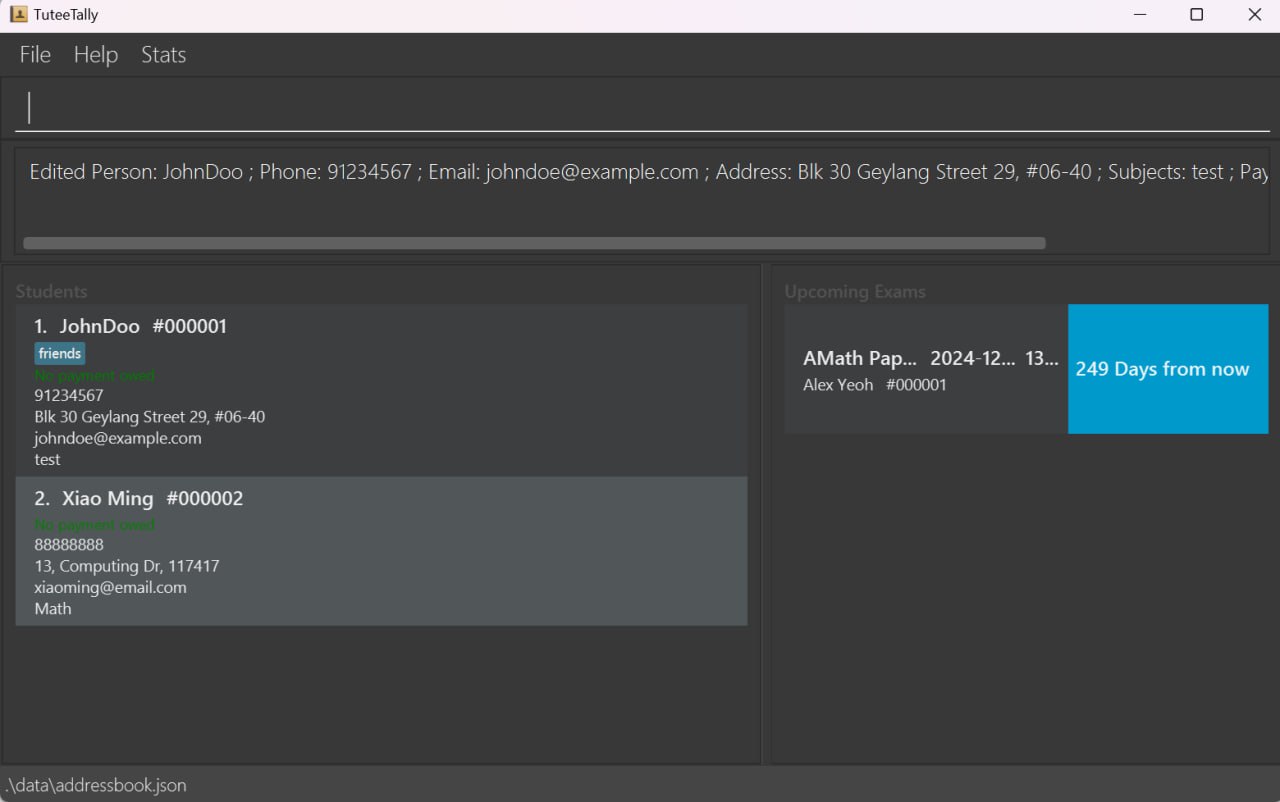Select the JohnDoo student card

tap(380, 390)
